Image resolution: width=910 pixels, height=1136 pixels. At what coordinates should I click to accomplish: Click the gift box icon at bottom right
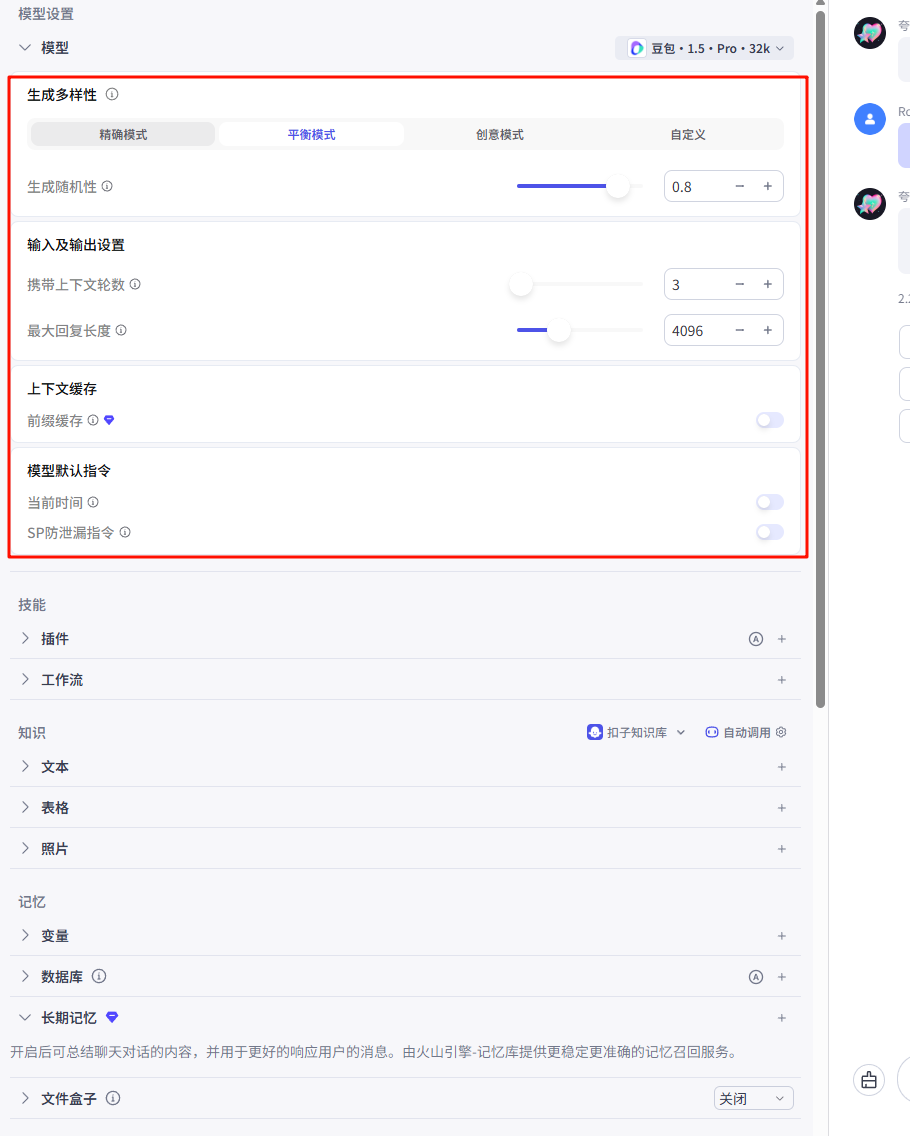(868, 1080)
